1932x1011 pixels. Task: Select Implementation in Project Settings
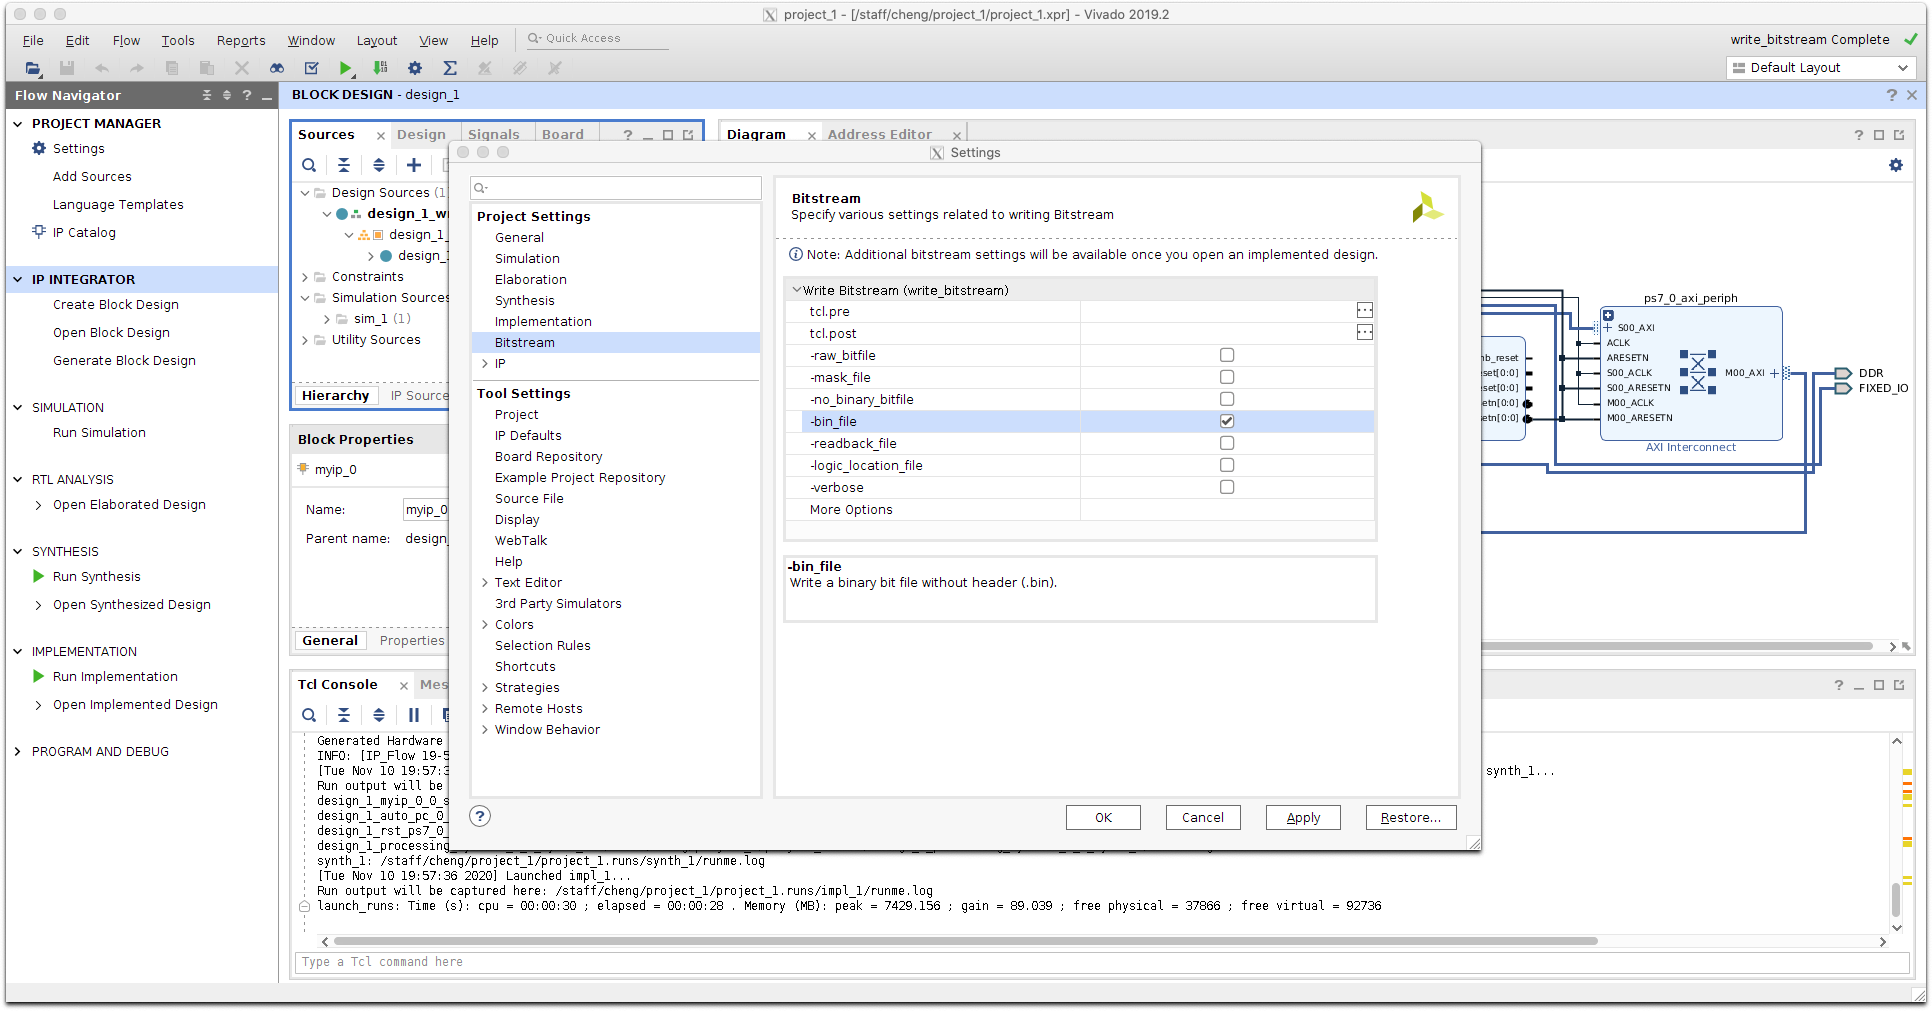coord(543,321)
